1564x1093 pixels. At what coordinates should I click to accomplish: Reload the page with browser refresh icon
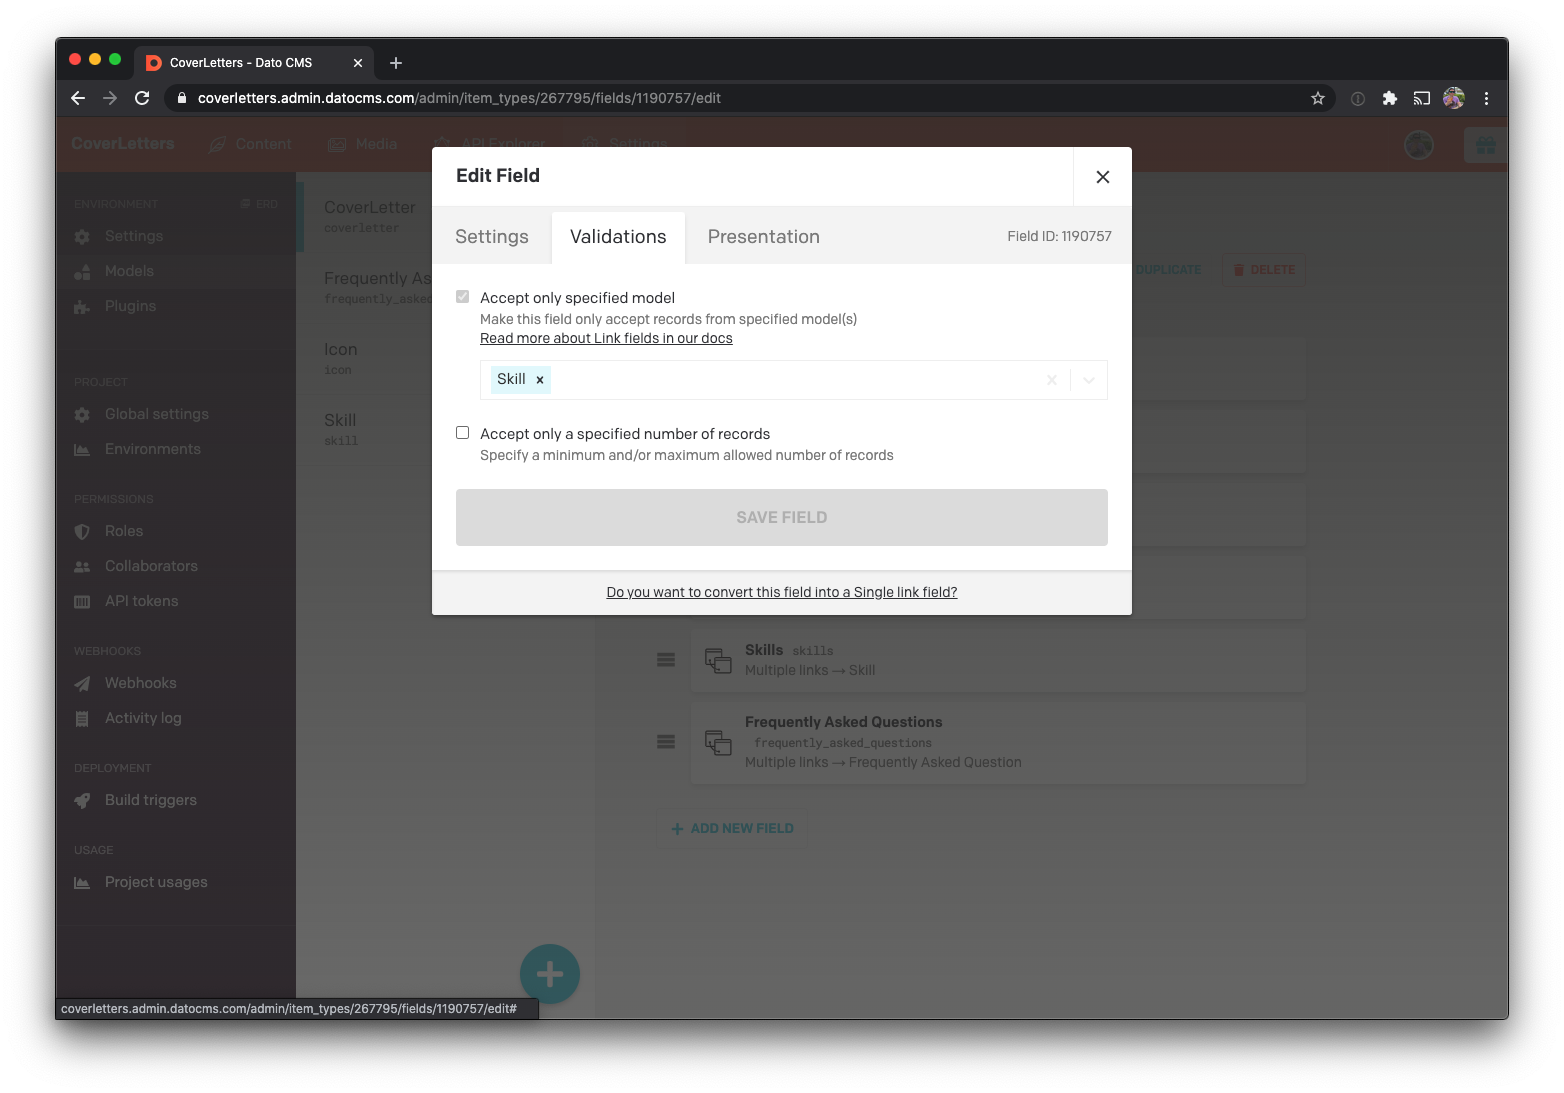tap(142, 98)
